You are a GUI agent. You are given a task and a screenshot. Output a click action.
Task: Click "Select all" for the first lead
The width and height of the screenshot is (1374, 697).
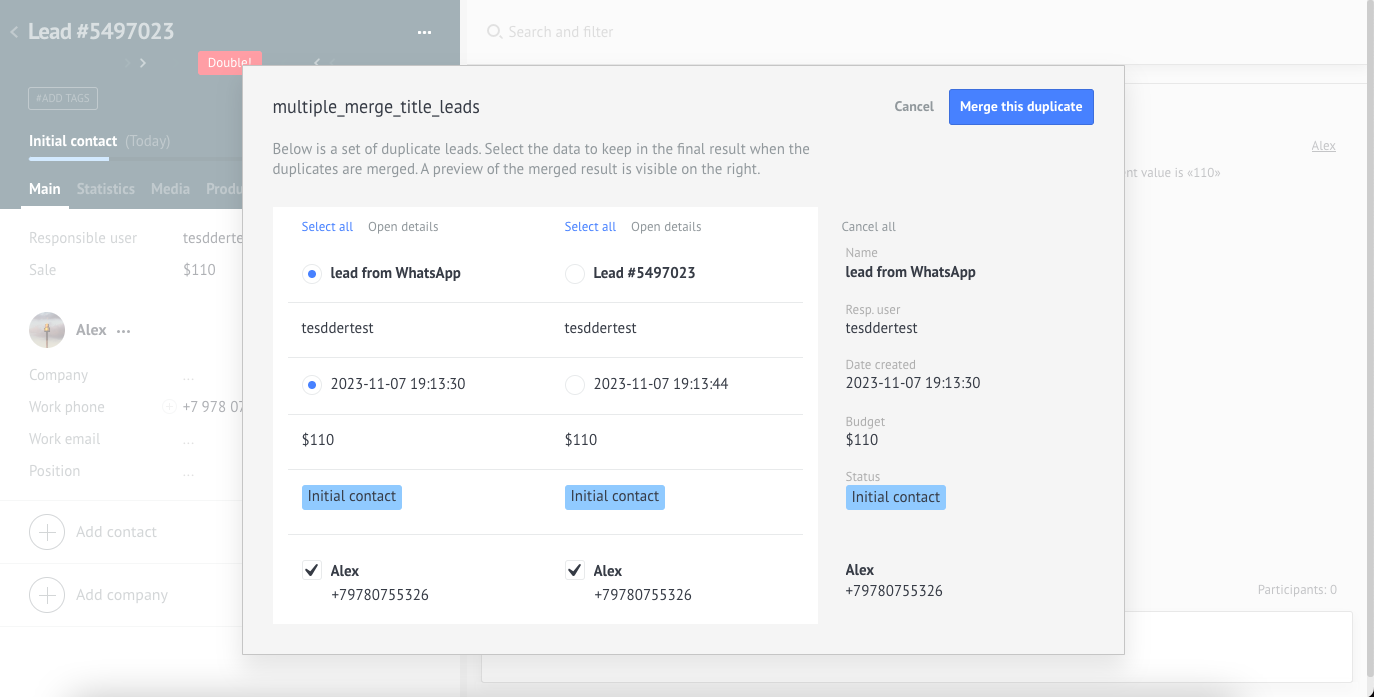tap(327, 227)
